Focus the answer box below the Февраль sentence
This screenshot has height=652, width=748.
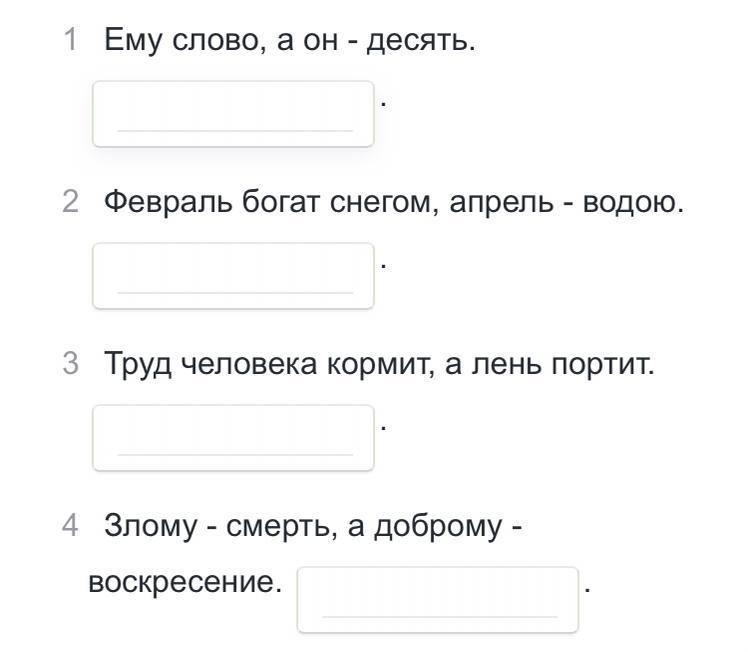point(233,276)
